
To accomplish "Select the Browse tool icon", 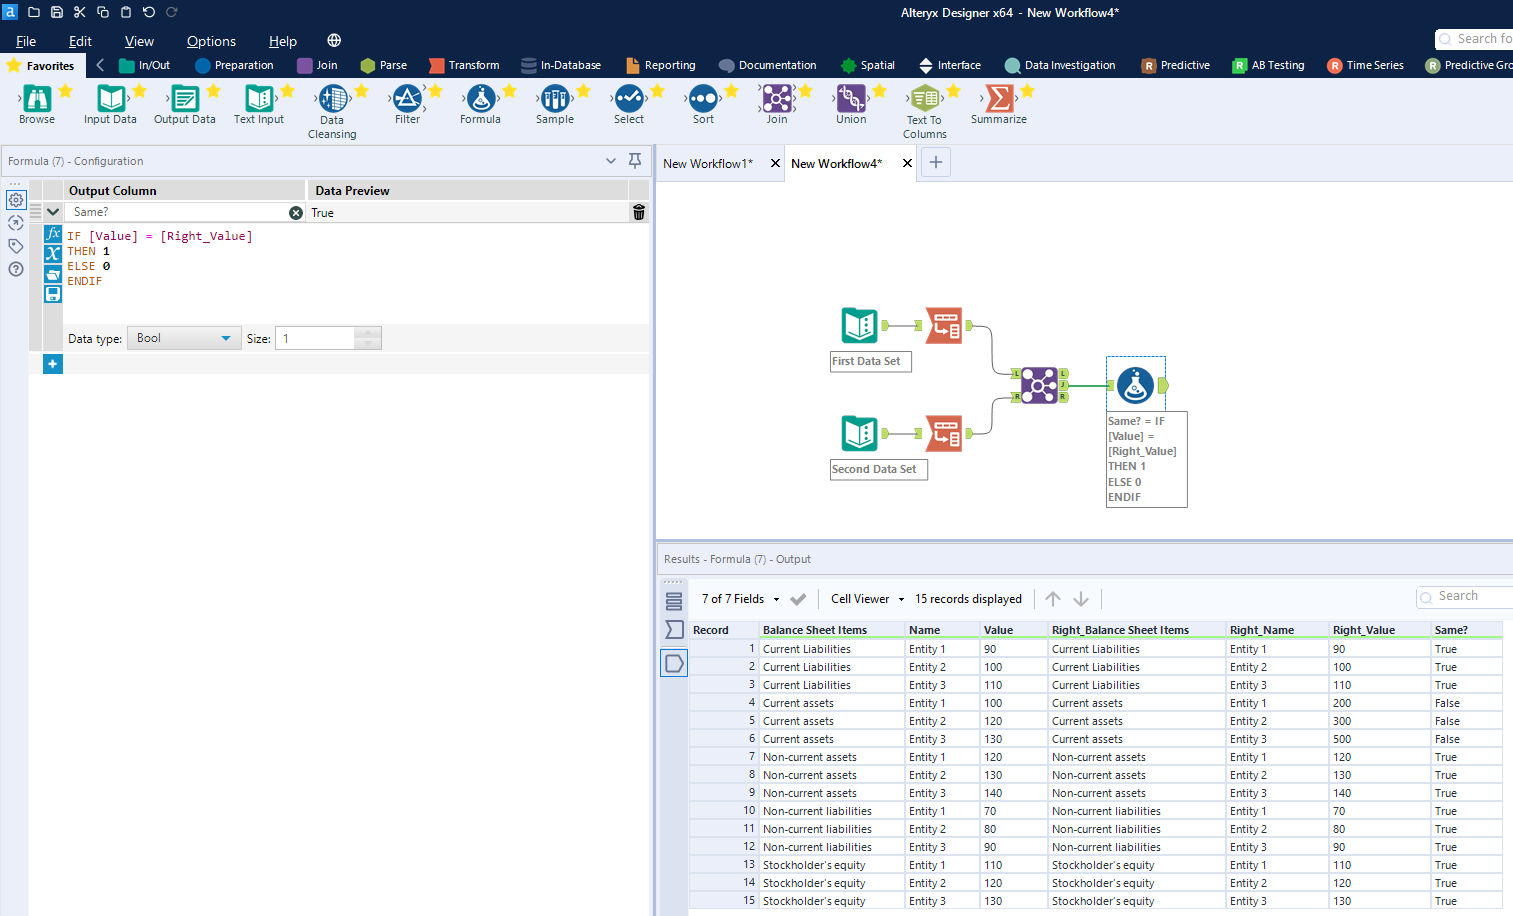I will pyautogui.click(x=37, y=98).
